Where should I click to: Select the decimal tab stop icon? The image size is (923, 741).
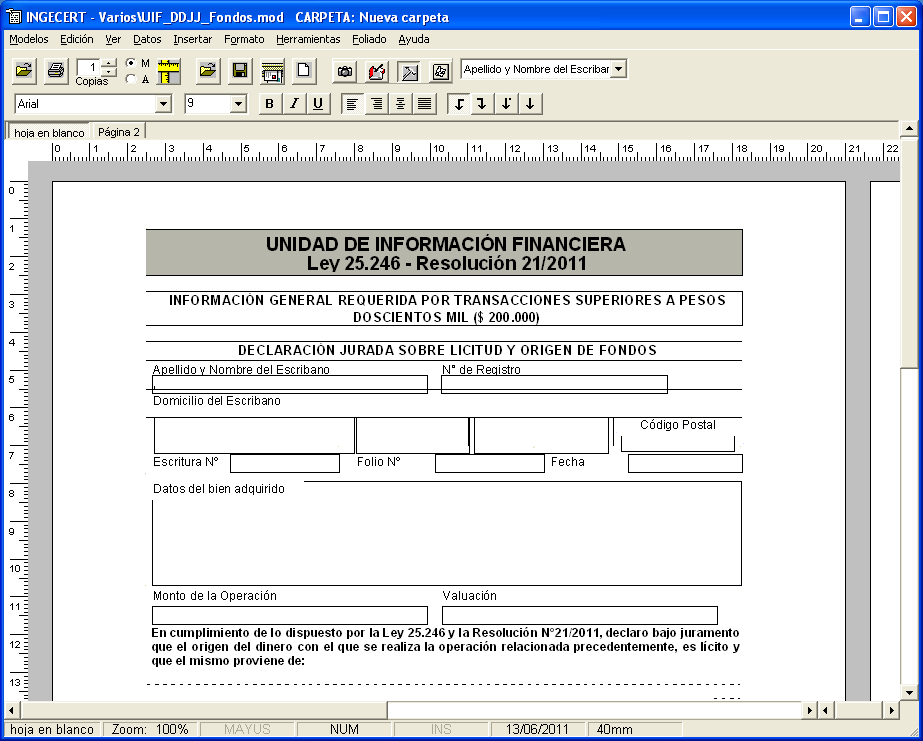coord(506,104)
